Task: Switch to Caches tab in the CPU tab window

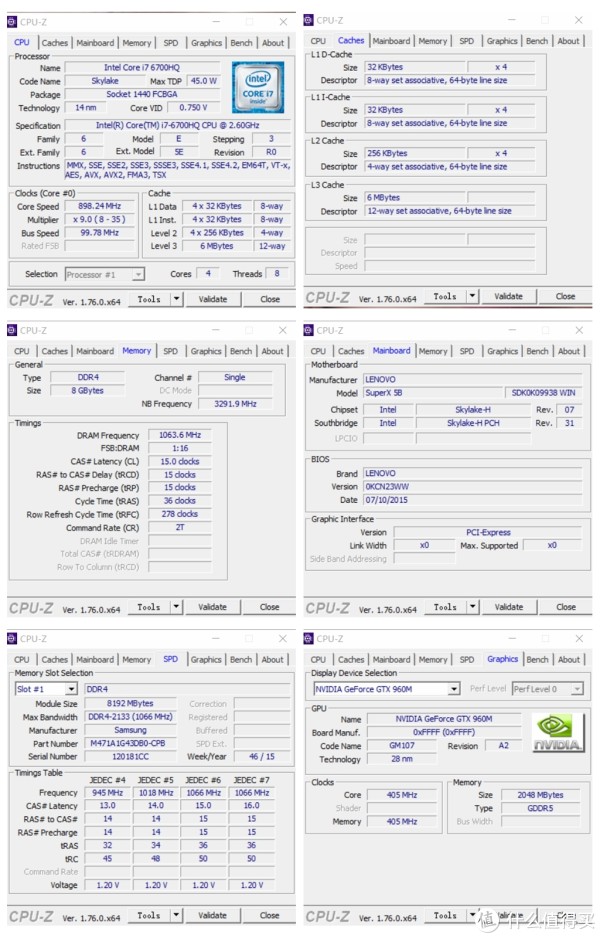Action: [54, 43]
